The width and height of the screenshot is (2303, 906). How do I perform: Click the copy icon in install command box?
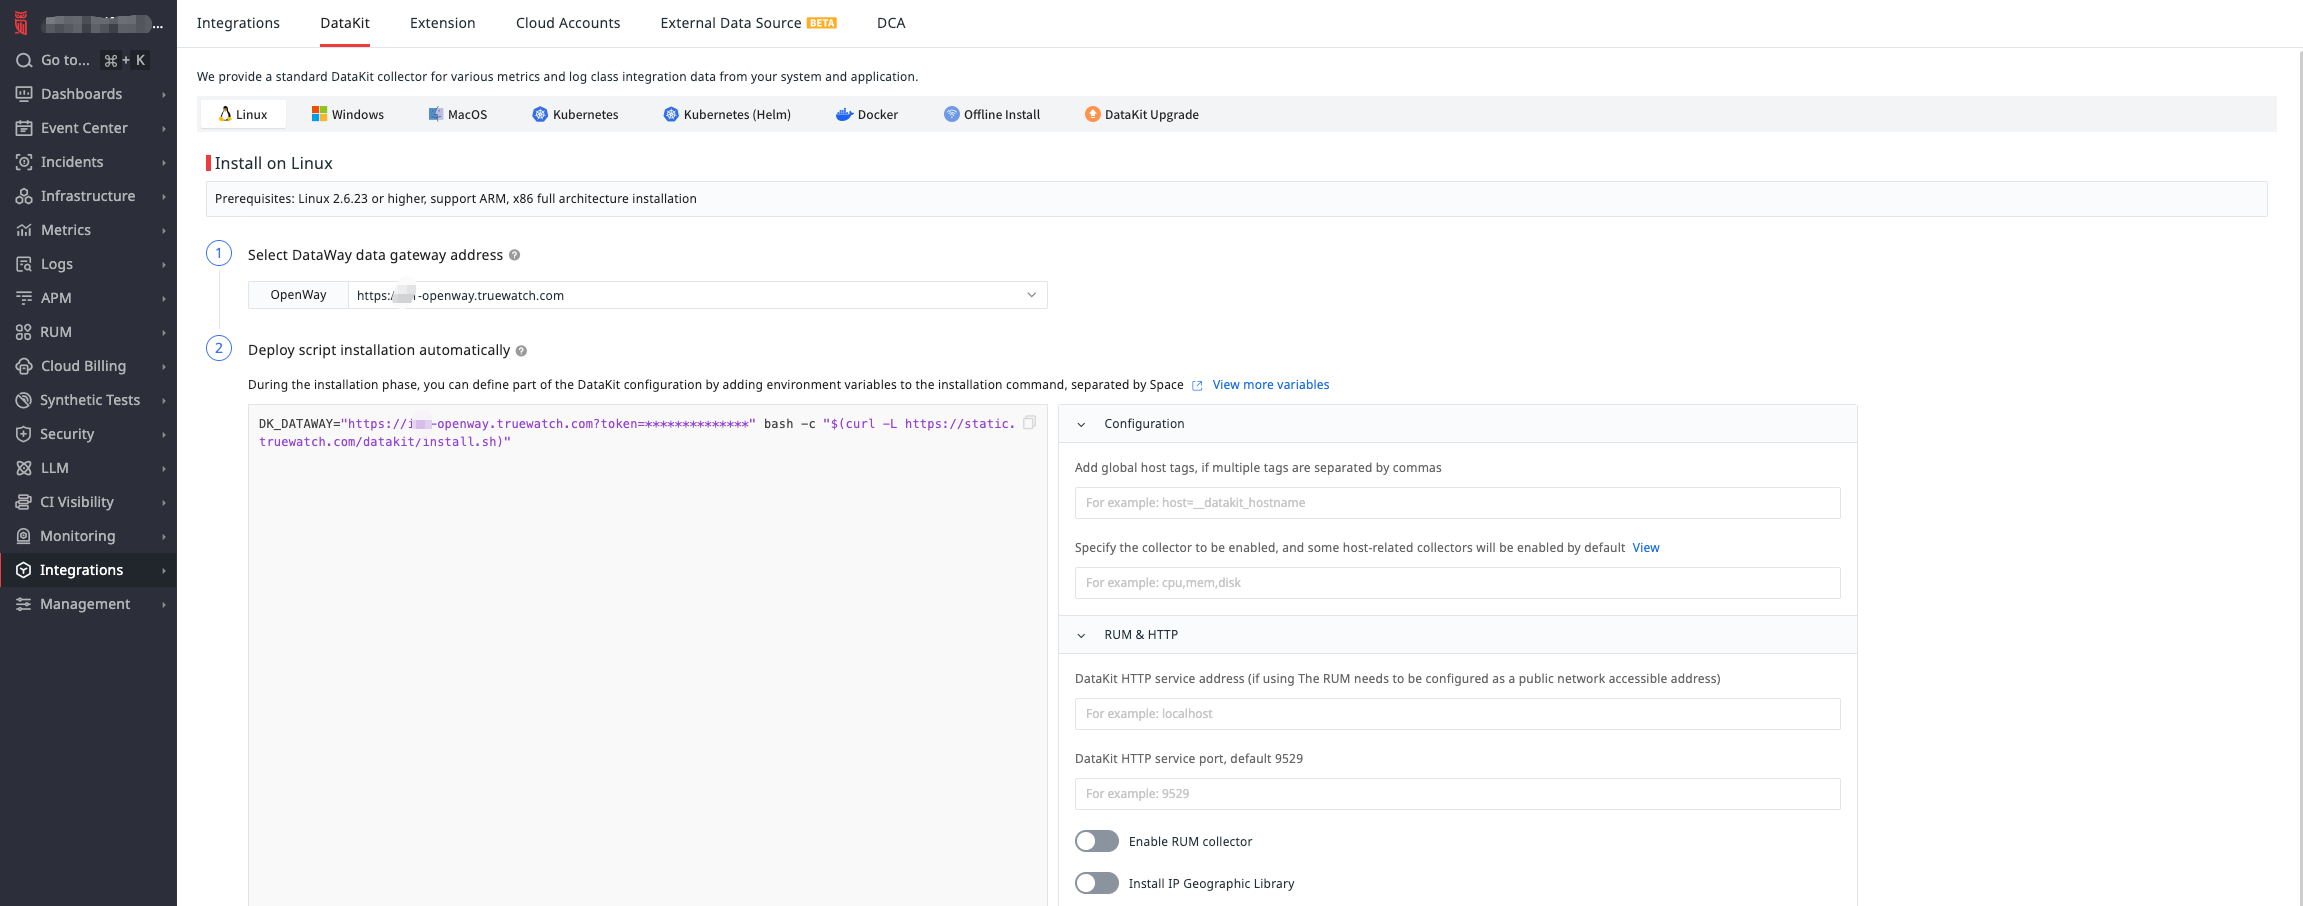click(1029, 423)
